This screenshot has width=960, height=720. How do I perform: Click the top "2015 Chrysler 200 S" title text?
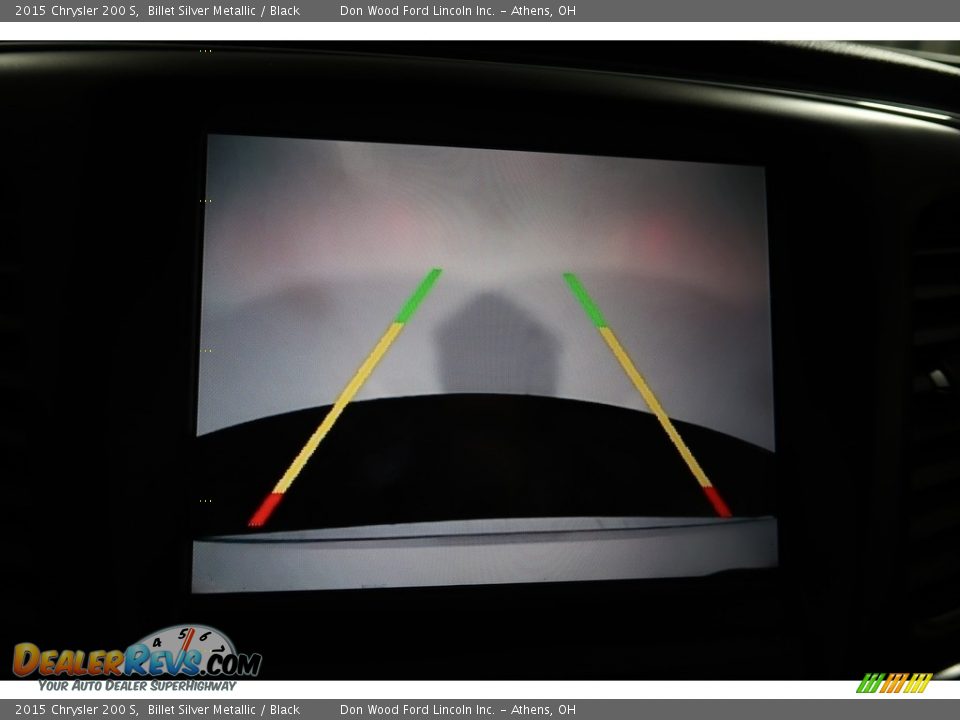(76, 11)
